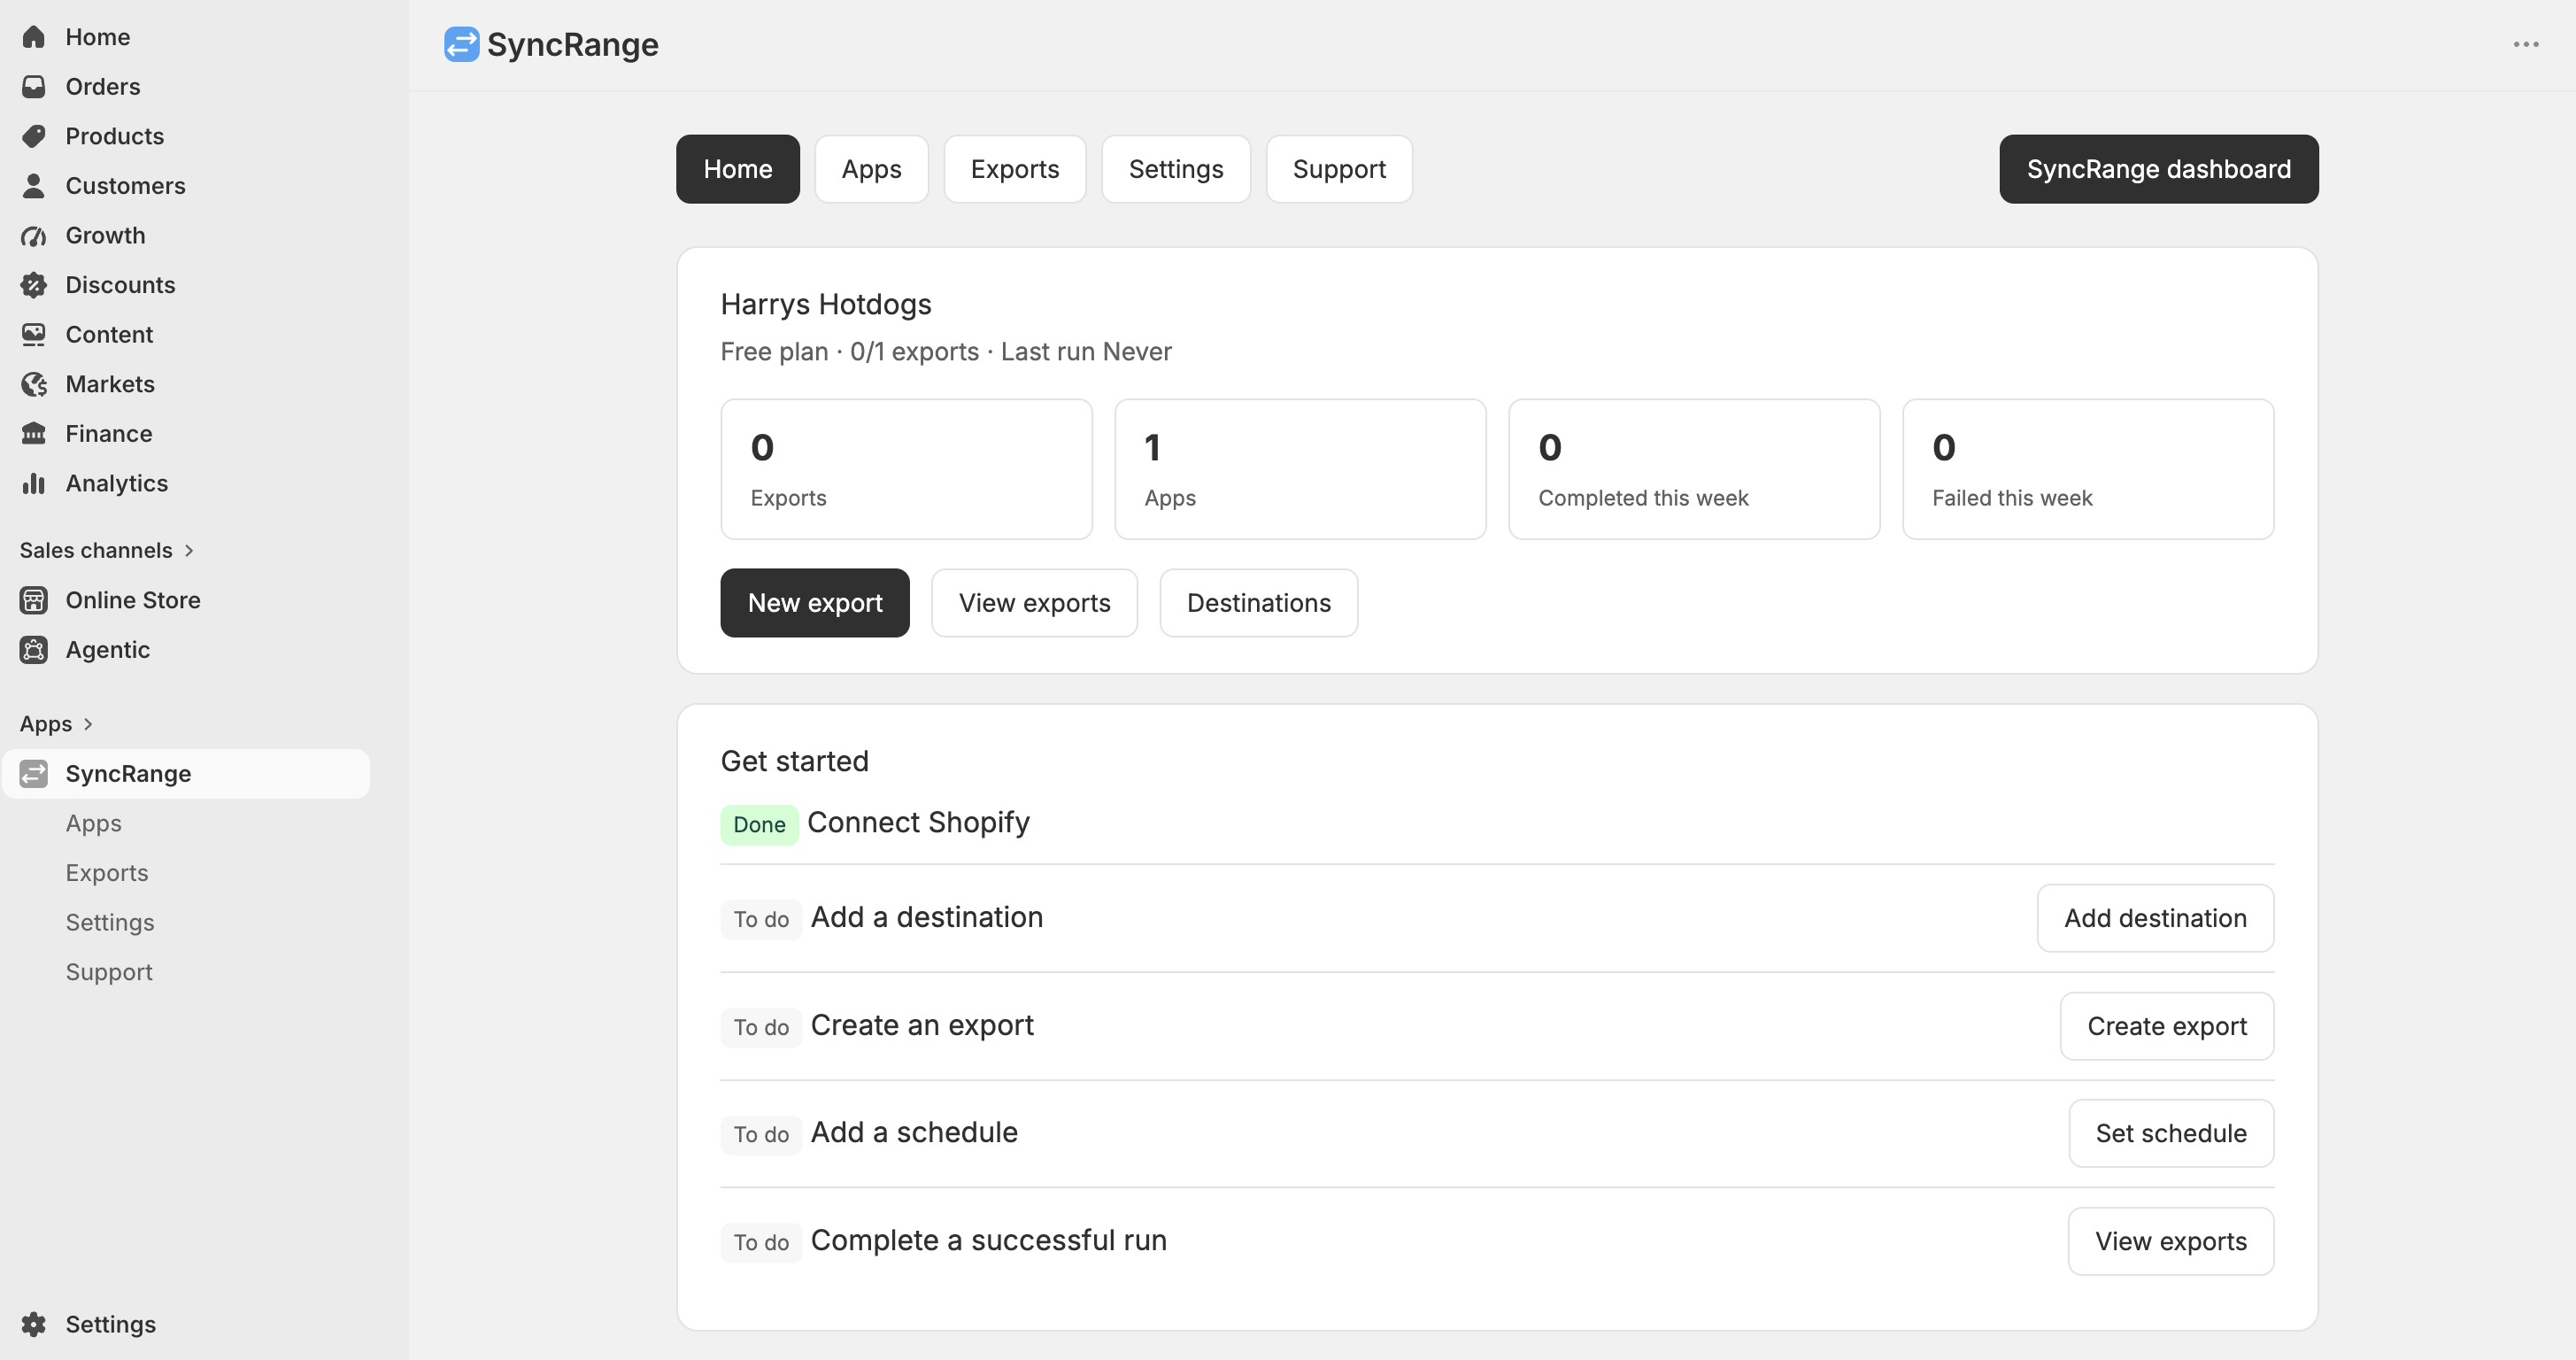
Task: Click the Done badge for Connect Shopify
Action: (759, 824)
